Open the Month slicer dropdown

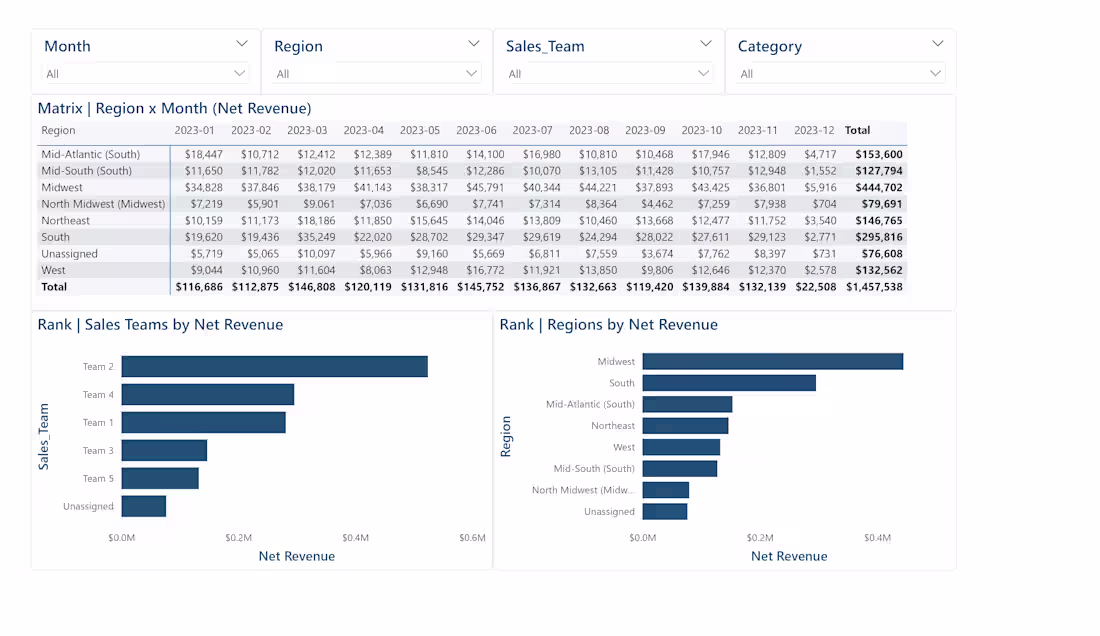[240, 73]
